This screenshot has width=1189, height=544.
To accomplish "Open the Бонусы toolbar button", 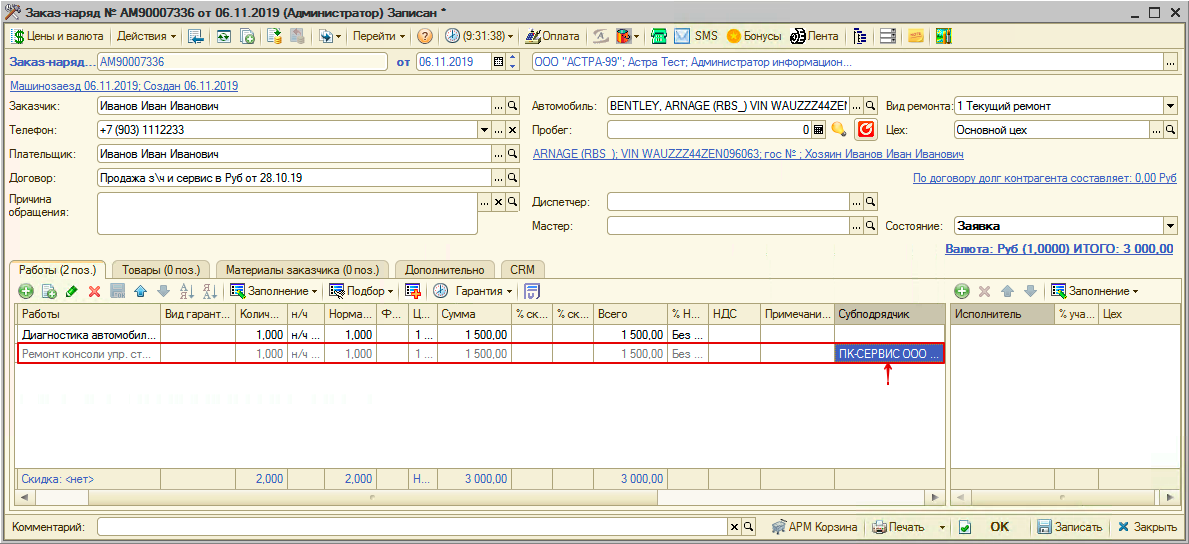I will pos(754,36).
